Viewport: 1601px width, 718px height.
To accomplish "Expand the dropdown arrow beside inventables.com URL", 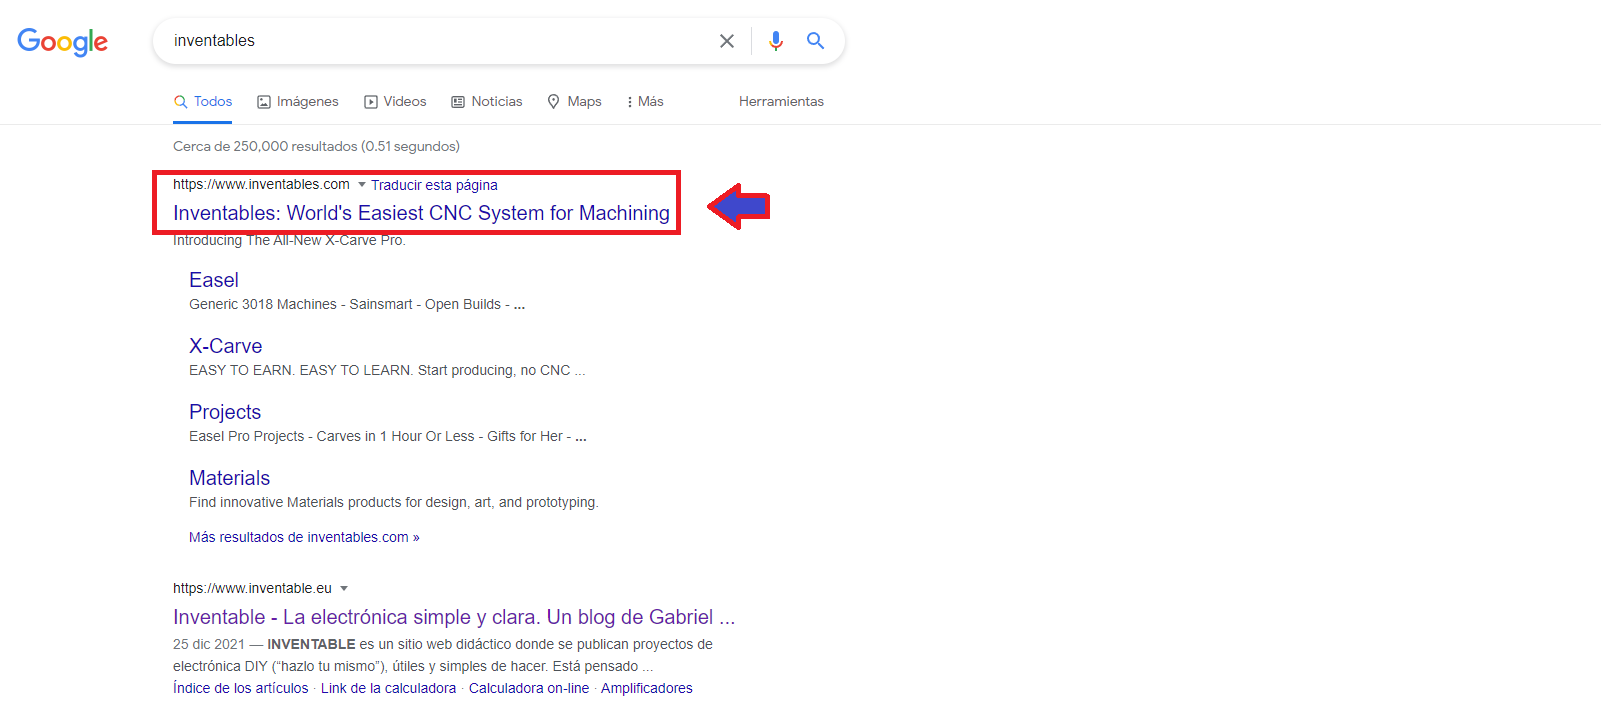I will [362, 185].
